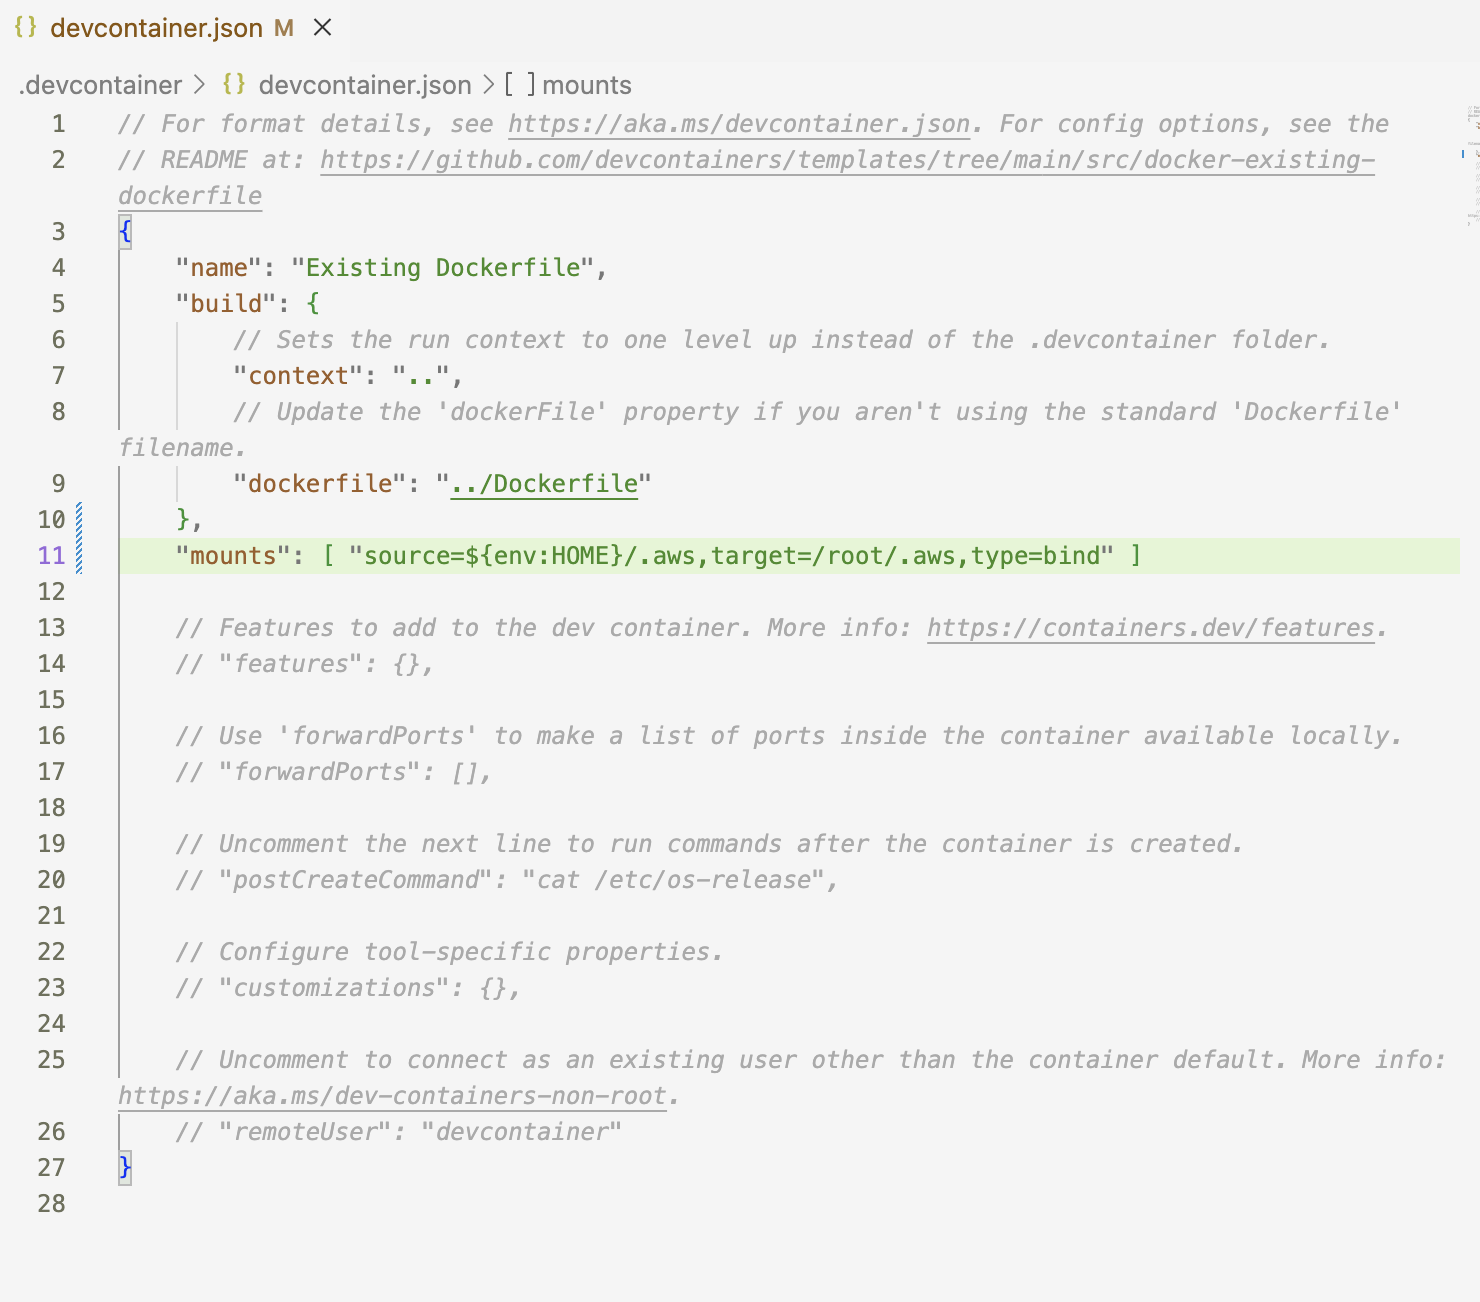Image resolution: width=1480 pixels, height=1302 pixels.
Task: Click line number 28 in gutter
Action: click(51, 1204)
